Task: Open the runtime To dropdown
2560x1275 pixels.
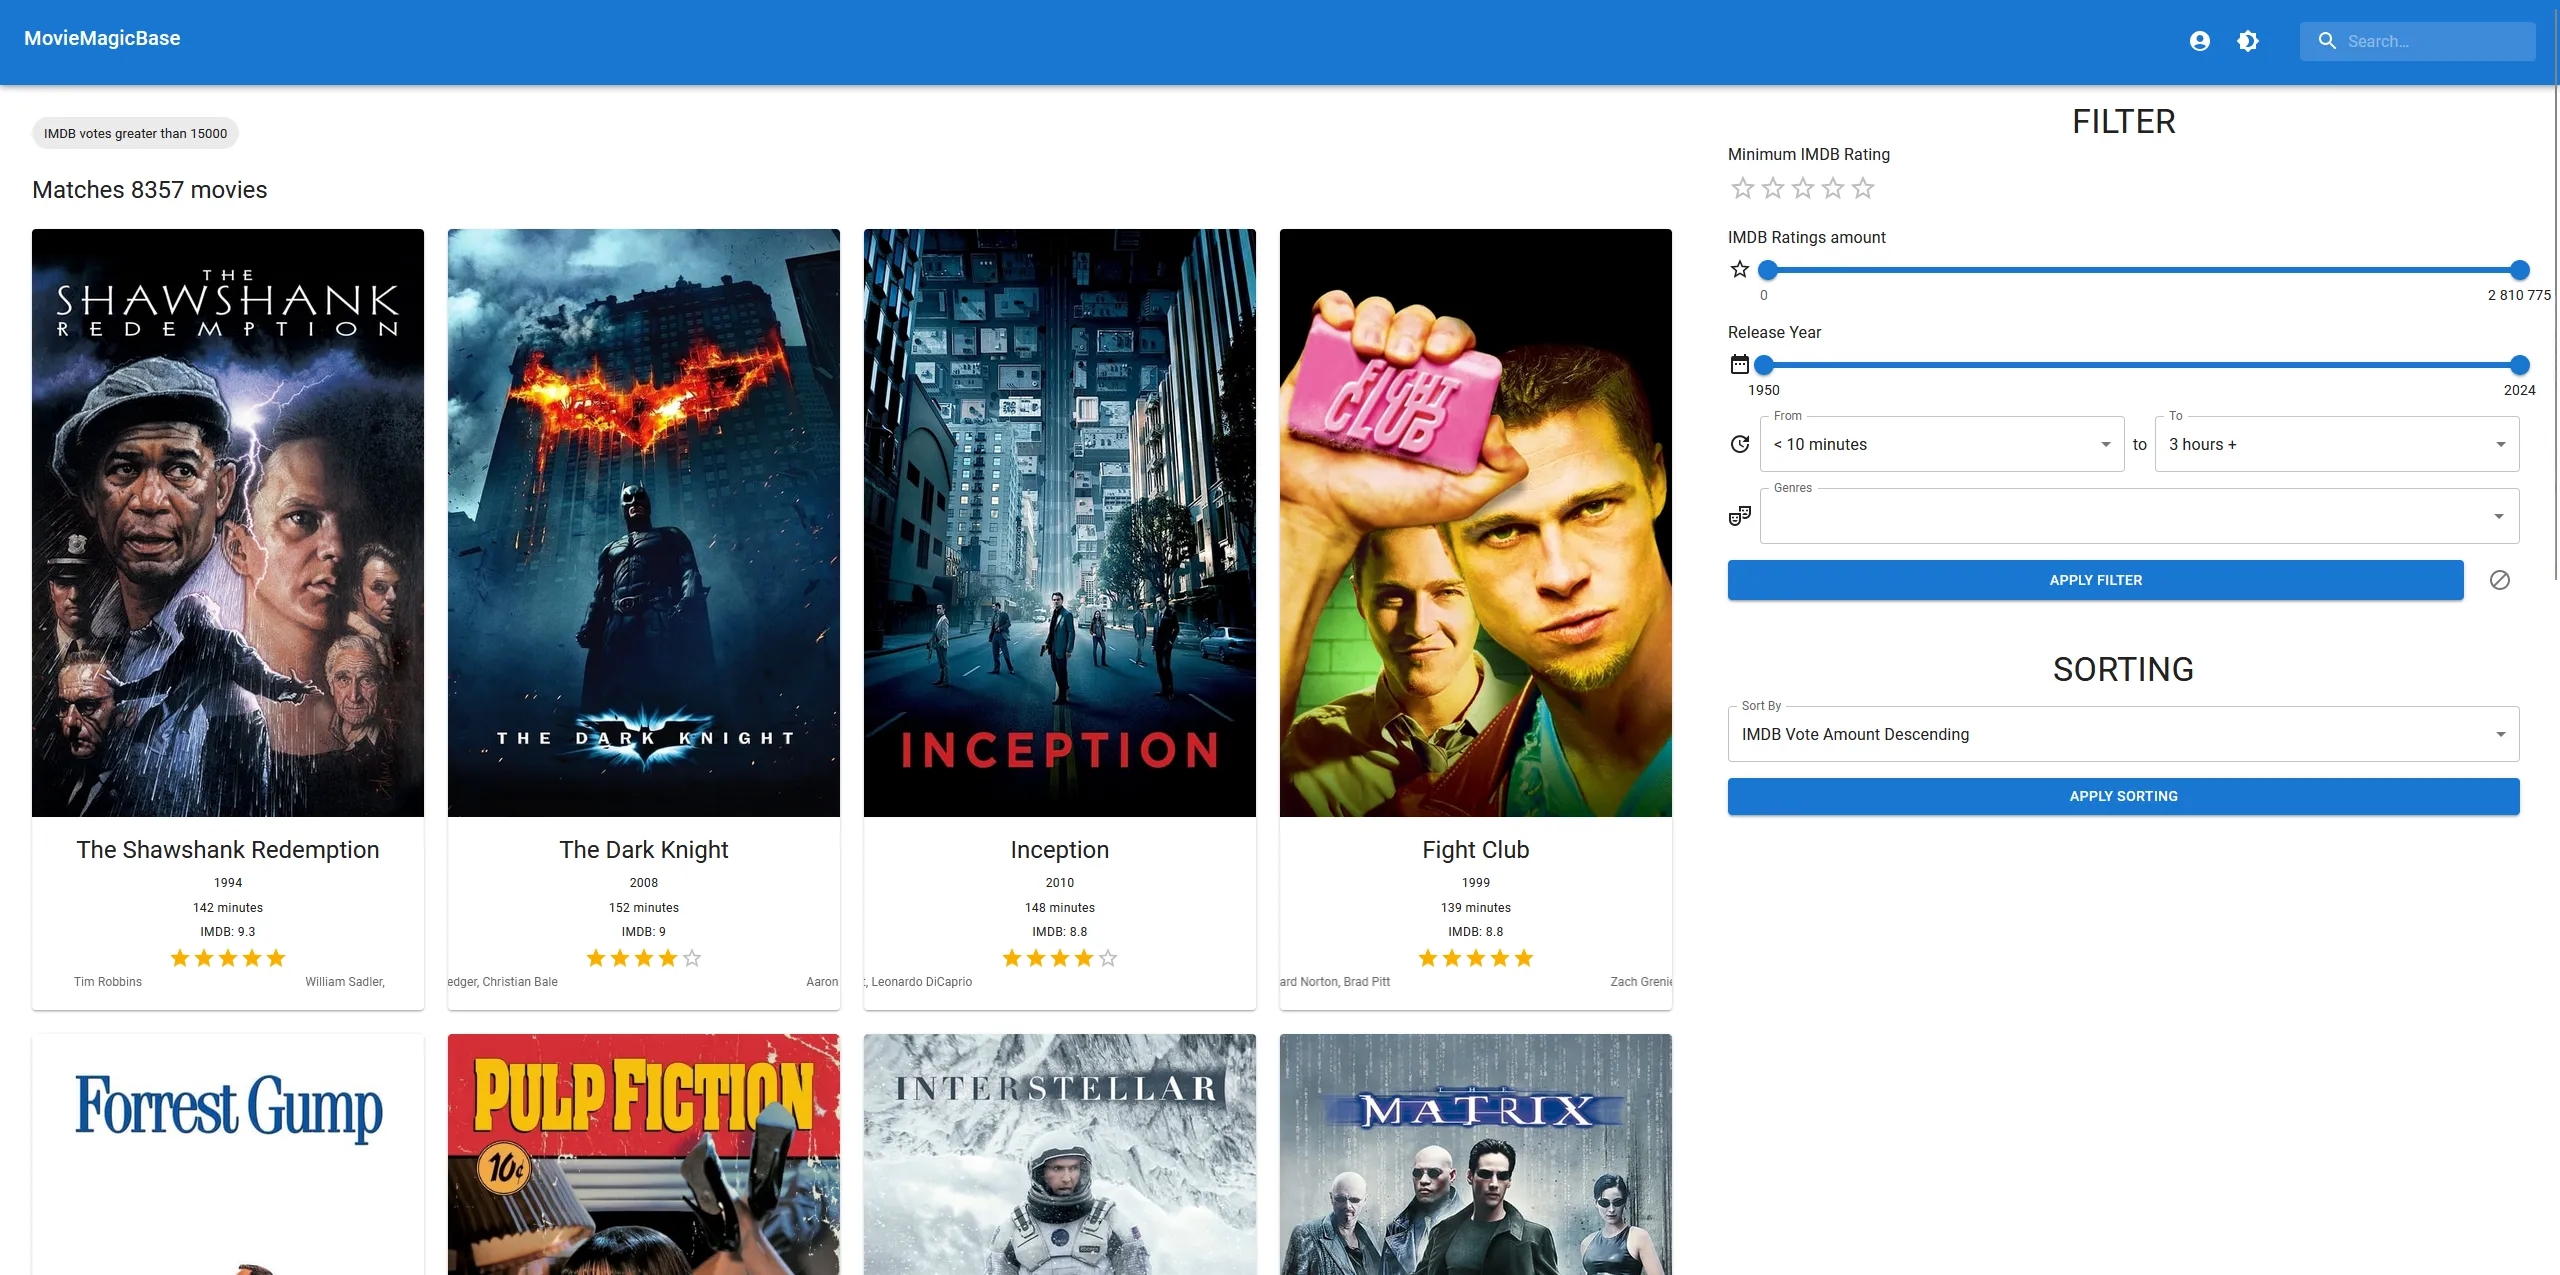Action: (x=2336, y=444)
